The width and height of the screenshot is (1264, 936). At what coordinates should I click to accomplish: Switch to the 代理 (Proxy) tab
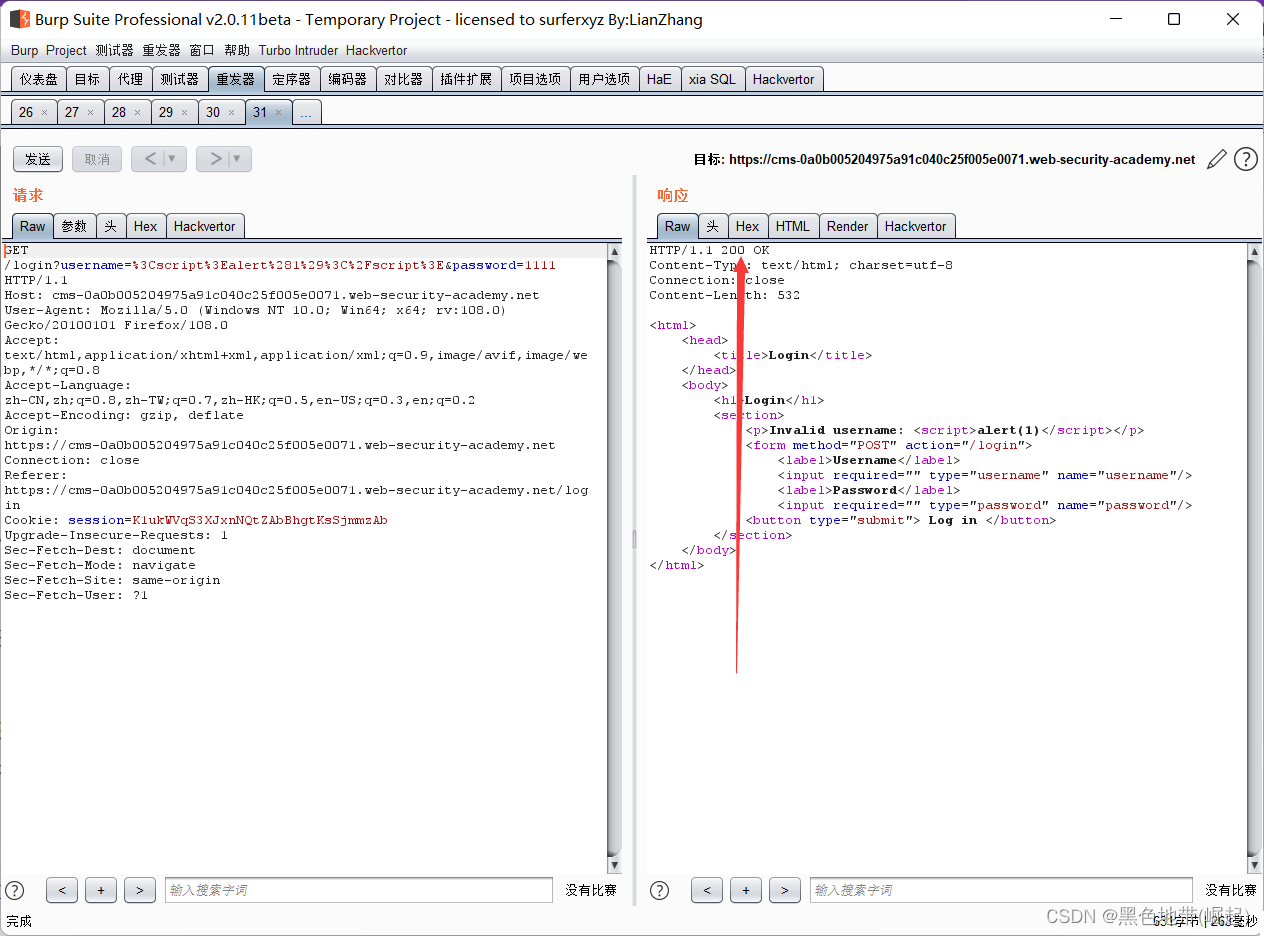point(130,79)
